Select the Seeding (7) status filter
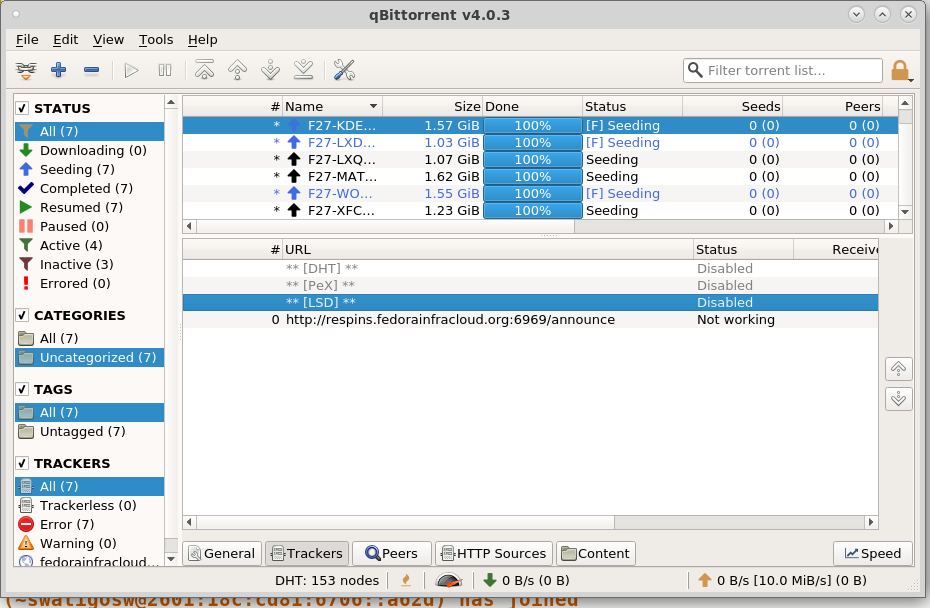The width and height of the screenshot is (930, 608). coord(90,169)
